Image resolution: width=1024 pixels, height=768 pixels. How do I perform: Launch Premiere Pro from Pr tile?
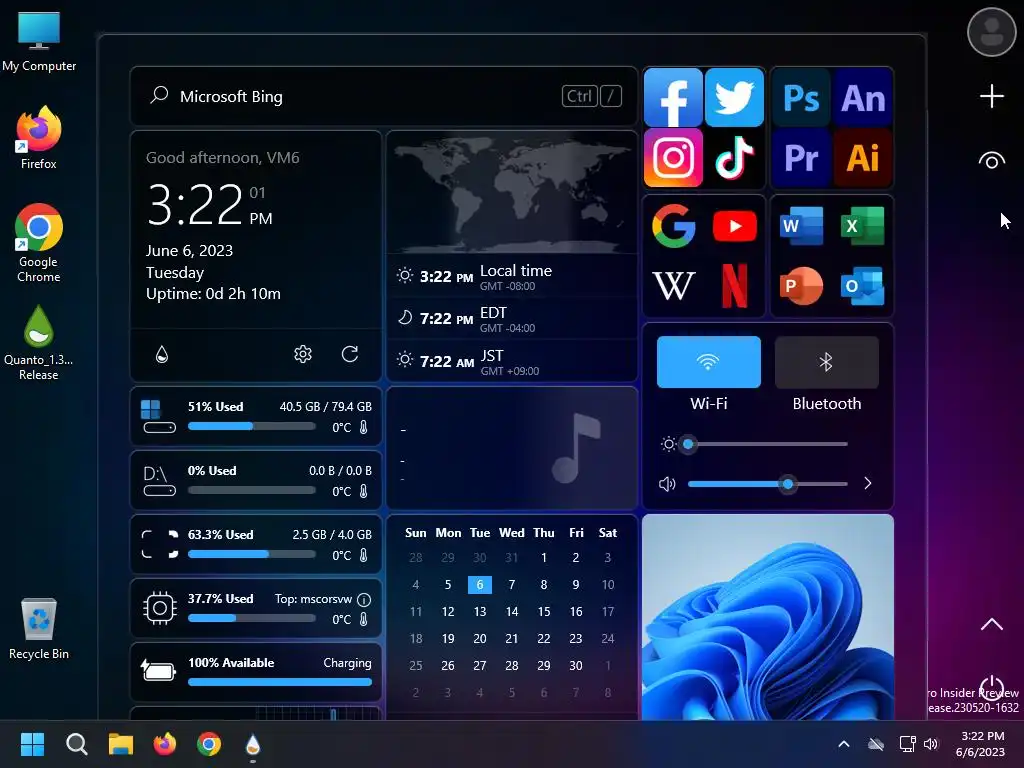point(801,157)
